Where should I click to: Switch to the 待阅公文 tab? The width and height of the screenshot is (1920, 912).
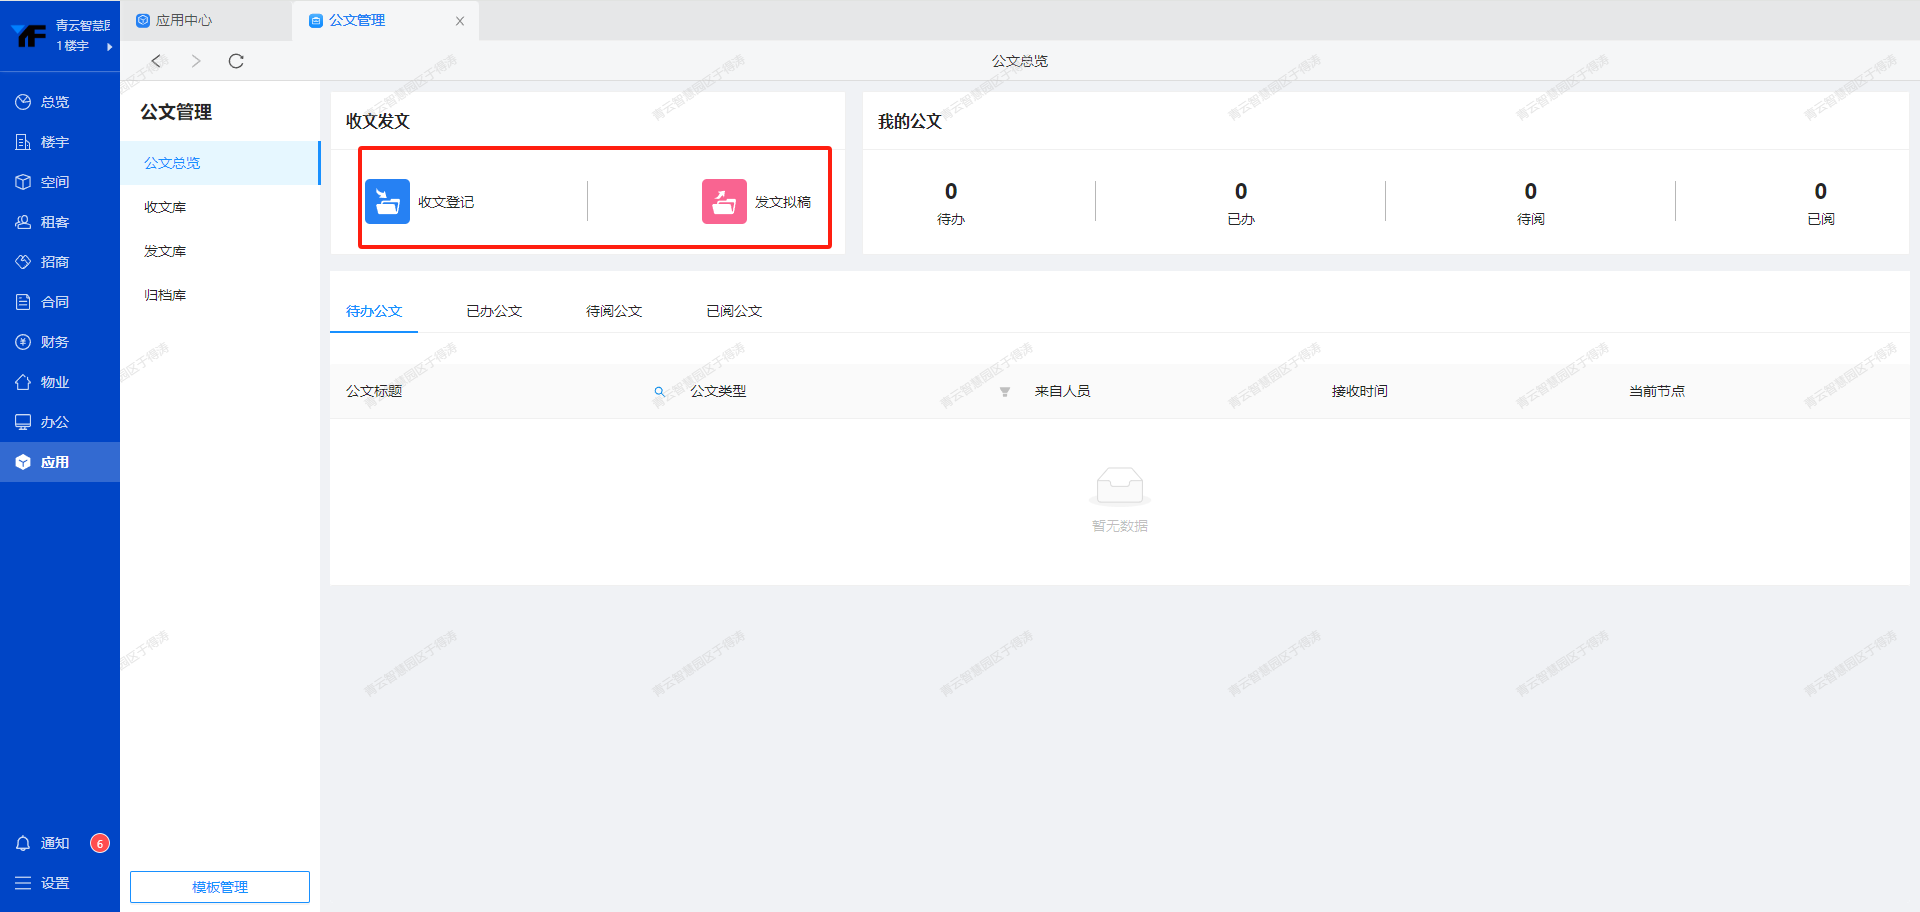point(614,311)
